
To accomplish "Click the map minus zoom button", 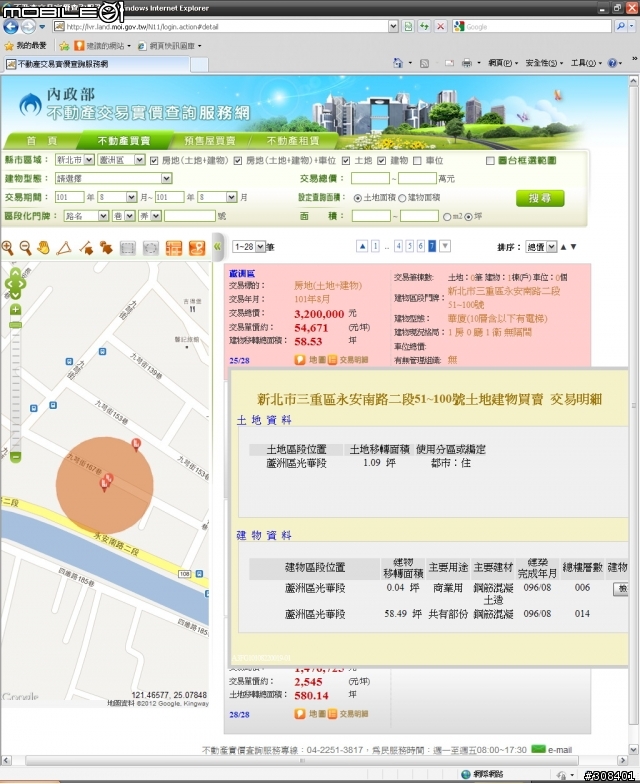I will [x=16, y=456].
